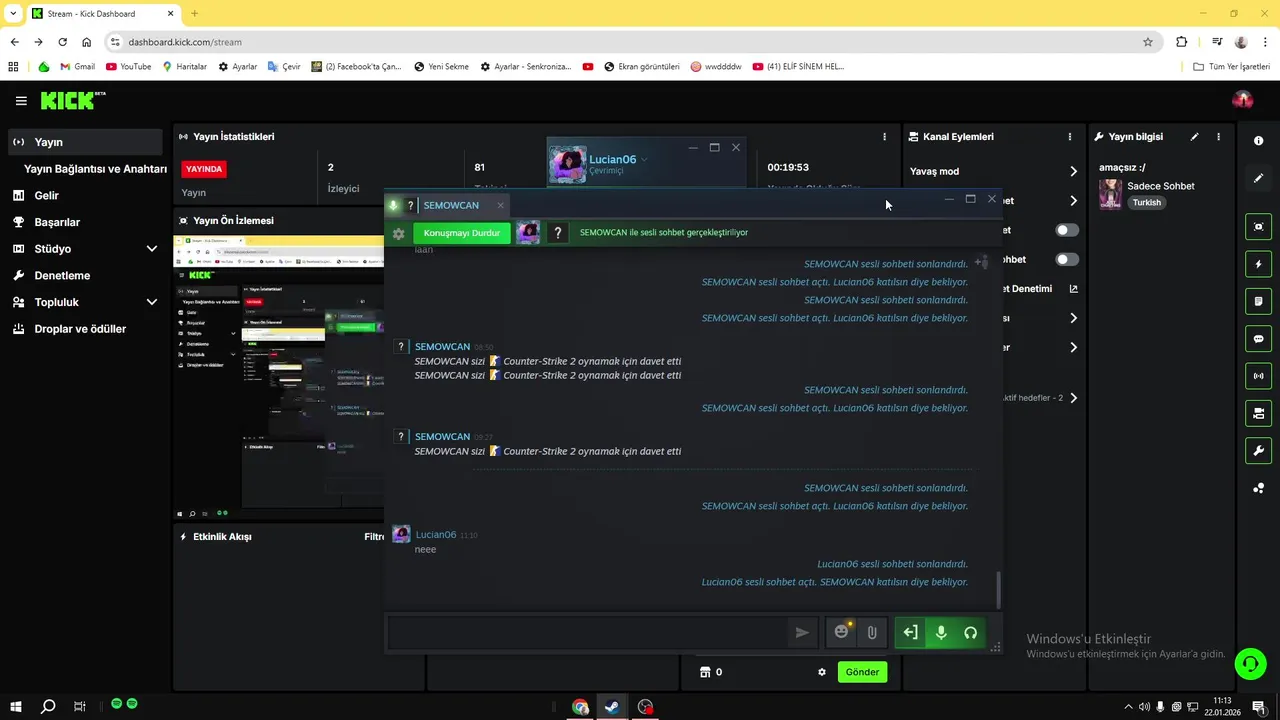Edit Yayın bilgisi via pencil icon
Image resolution: width=1280 pixels, height=720 pixels.
[1194, 137]
